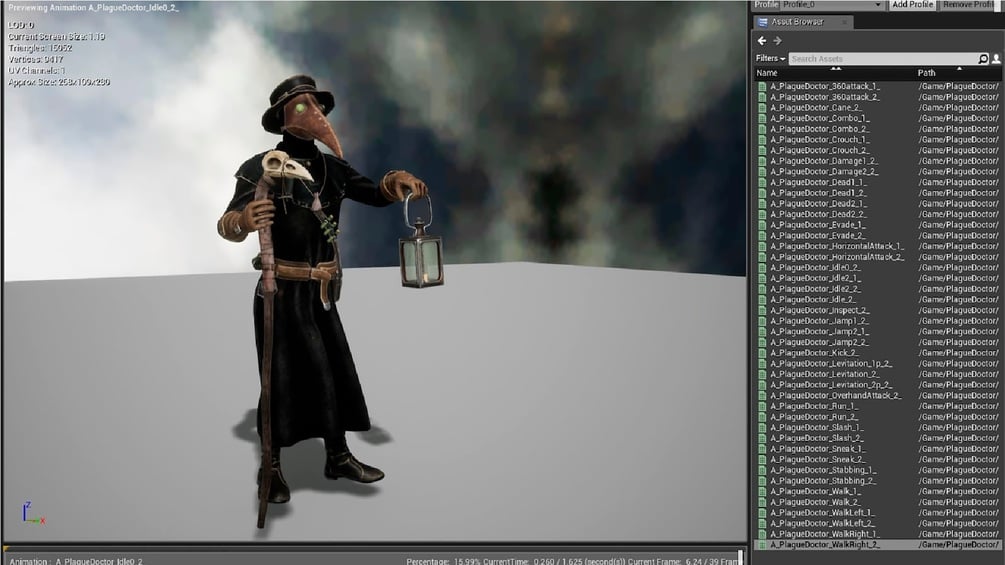Screen dimensions: 1005x565
Task: Click the icon of A_PlagueDoctor_Idle2_1_
Action: [x=762, y=279]
